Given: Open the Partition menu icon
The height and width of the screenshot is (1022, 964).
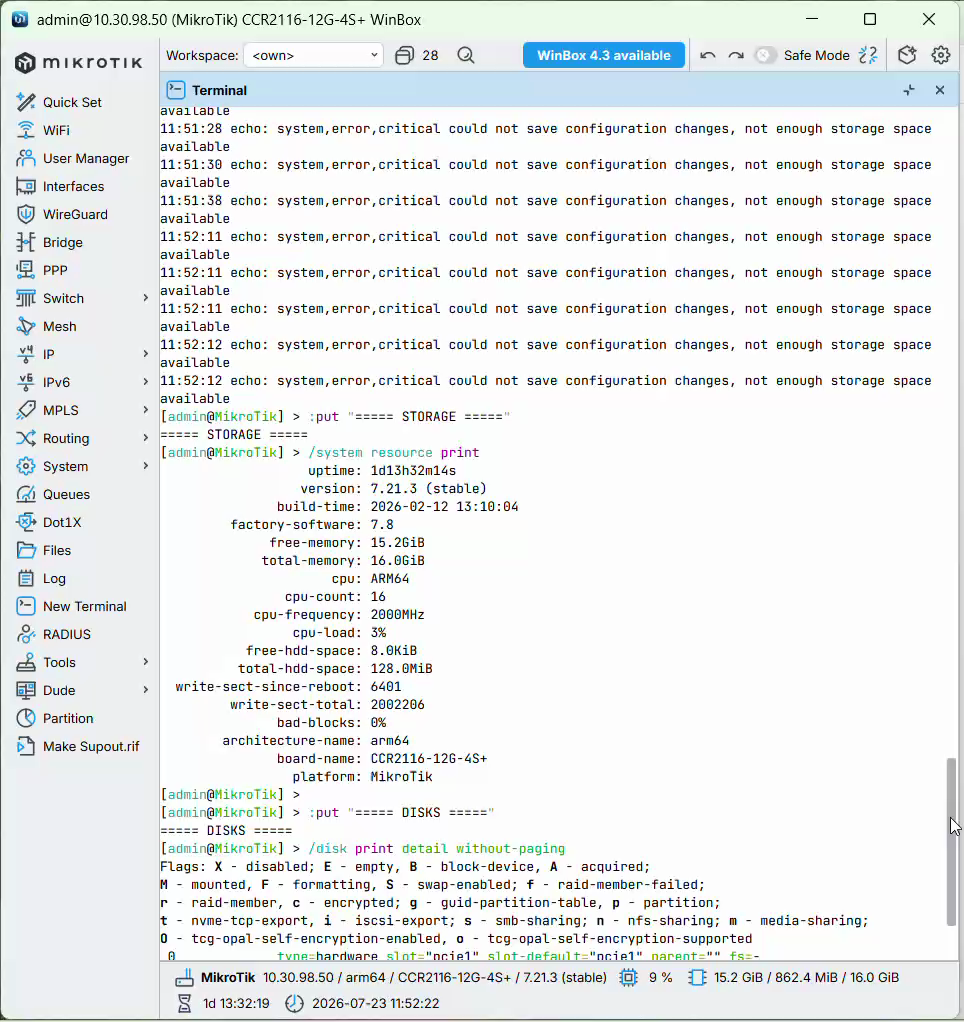Looking at the screenshot, I should tap(25, 718).
